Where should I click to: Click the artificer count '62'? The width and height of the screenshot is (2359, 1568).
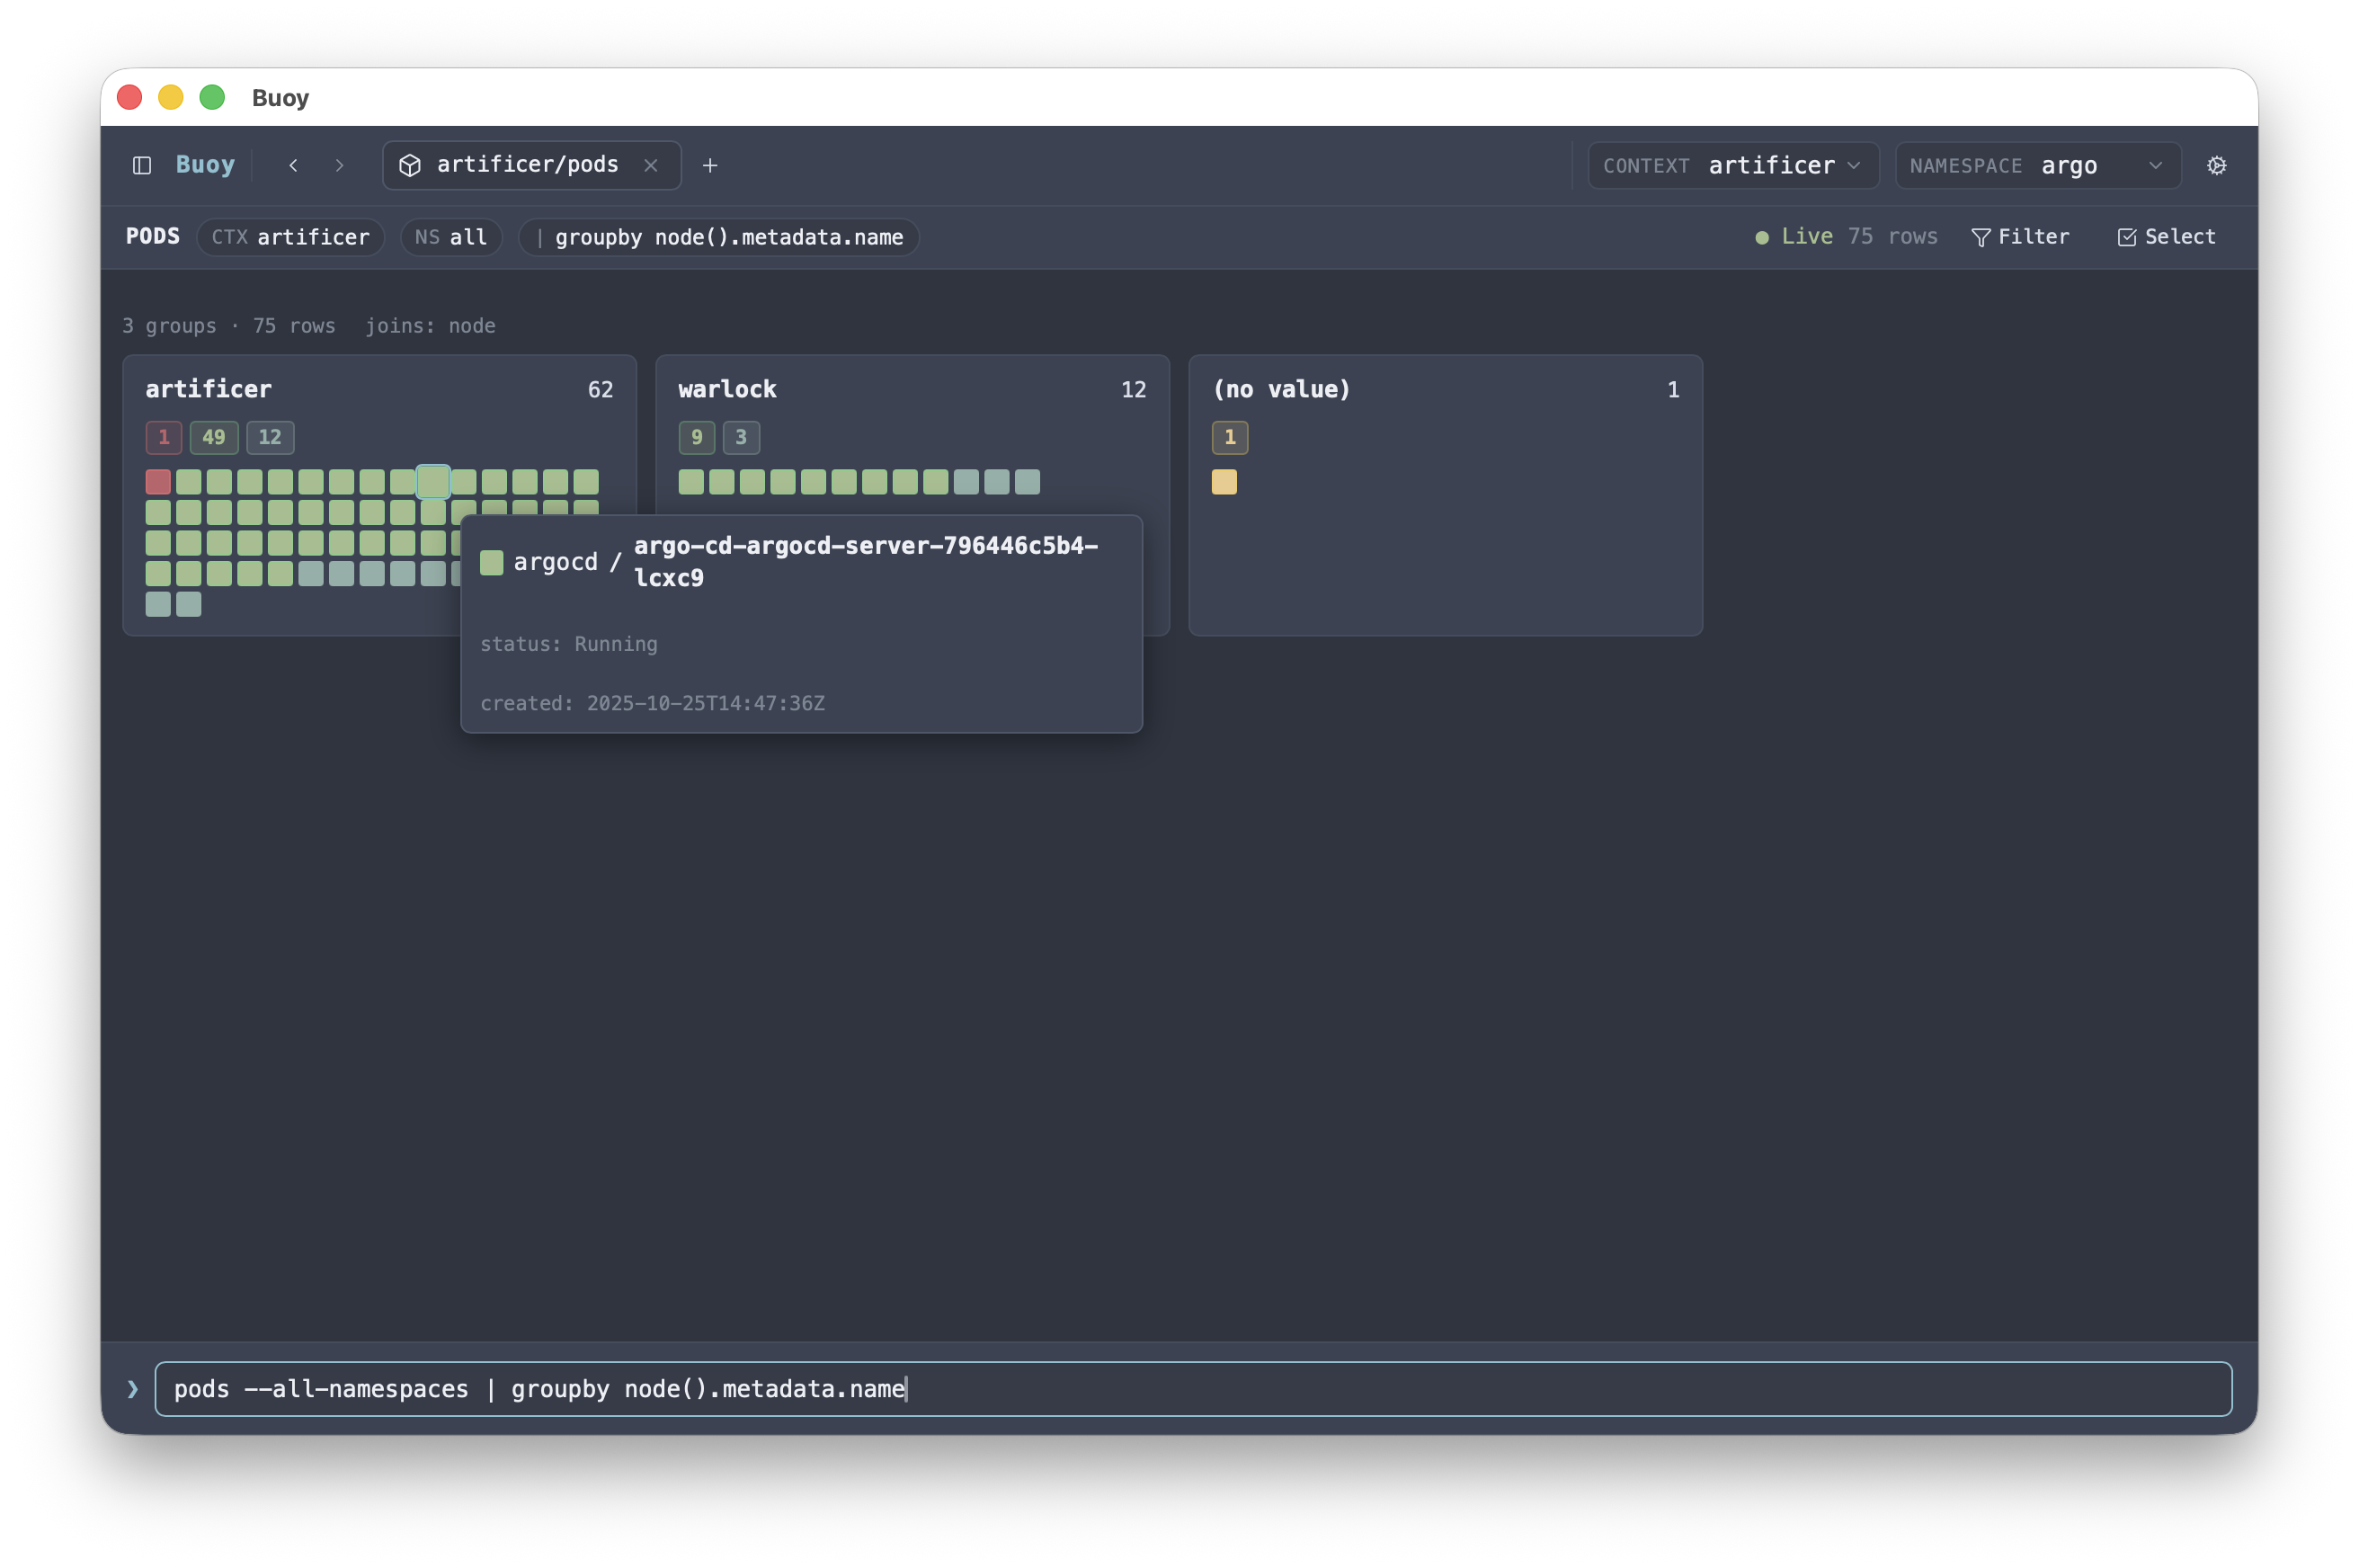pos(600,389)
